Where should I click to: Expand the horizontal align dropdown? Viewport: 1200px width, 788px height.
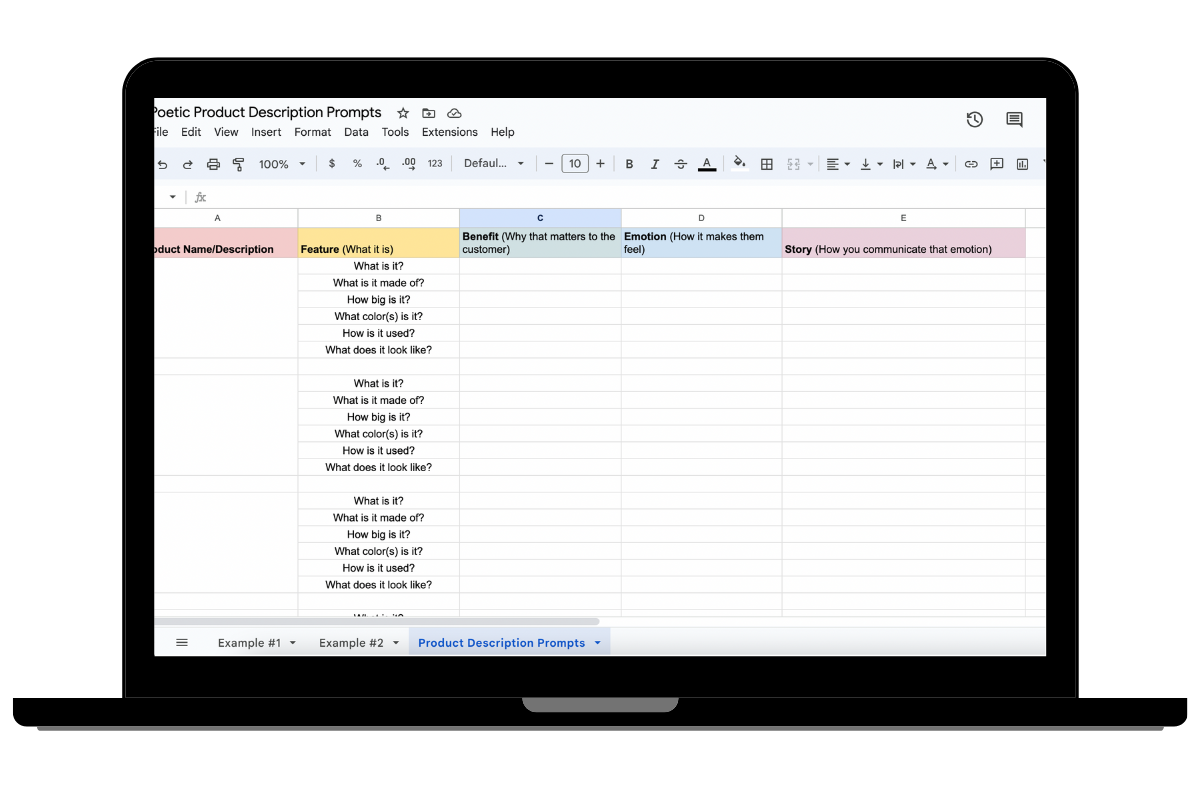[x=838, y=164]
